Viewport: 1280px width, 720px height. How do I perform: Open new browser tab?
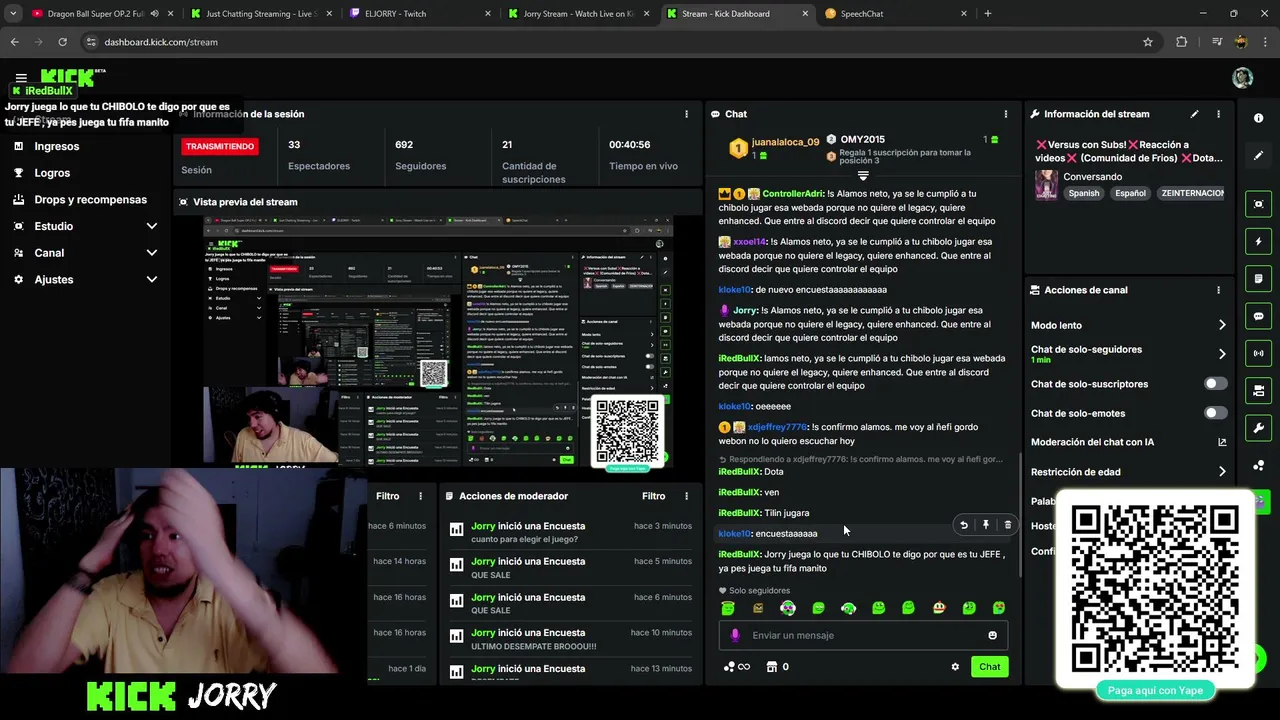988,14
